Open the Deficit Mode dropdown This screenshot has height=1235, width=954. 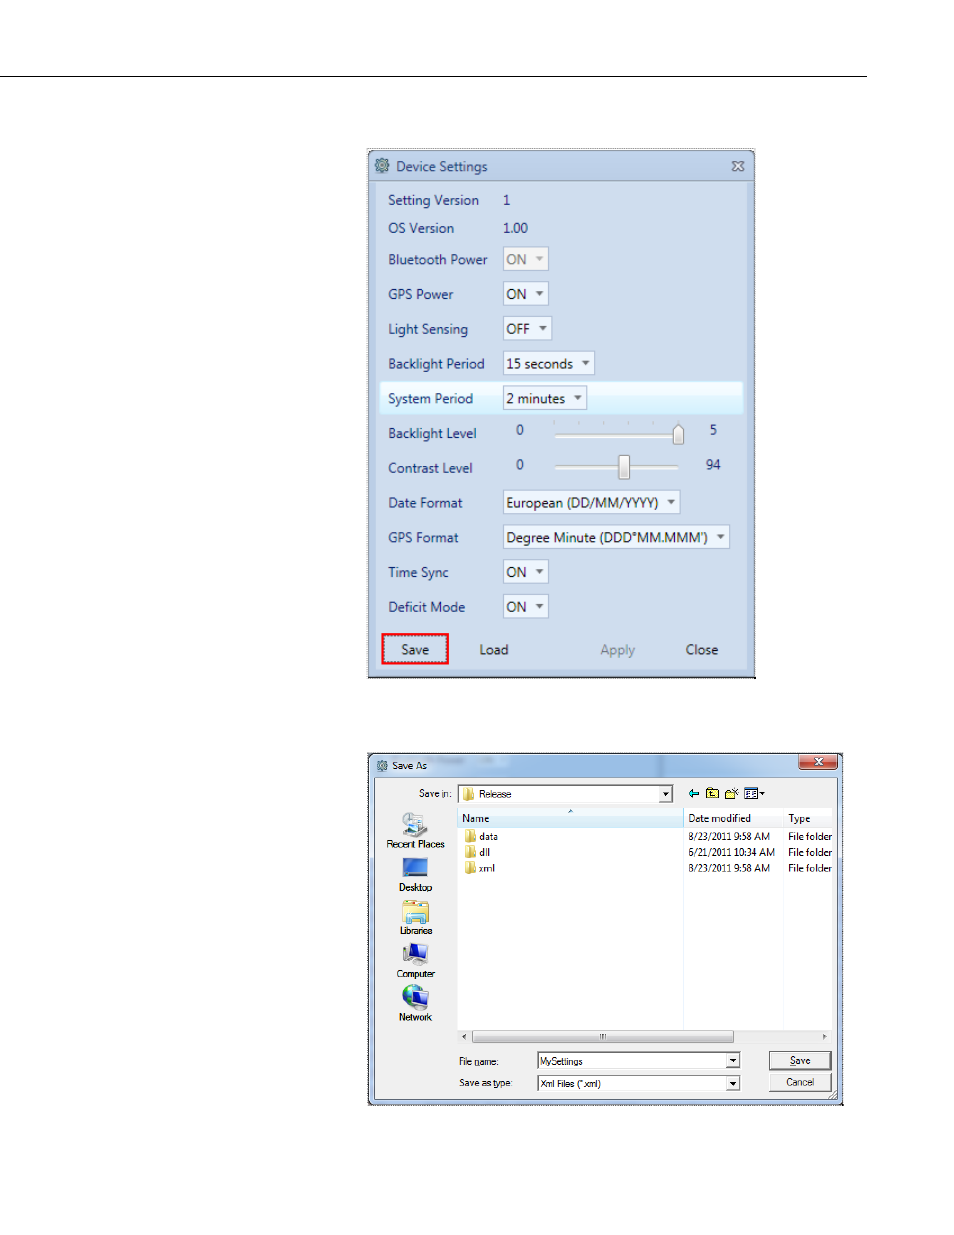point(526,607)
